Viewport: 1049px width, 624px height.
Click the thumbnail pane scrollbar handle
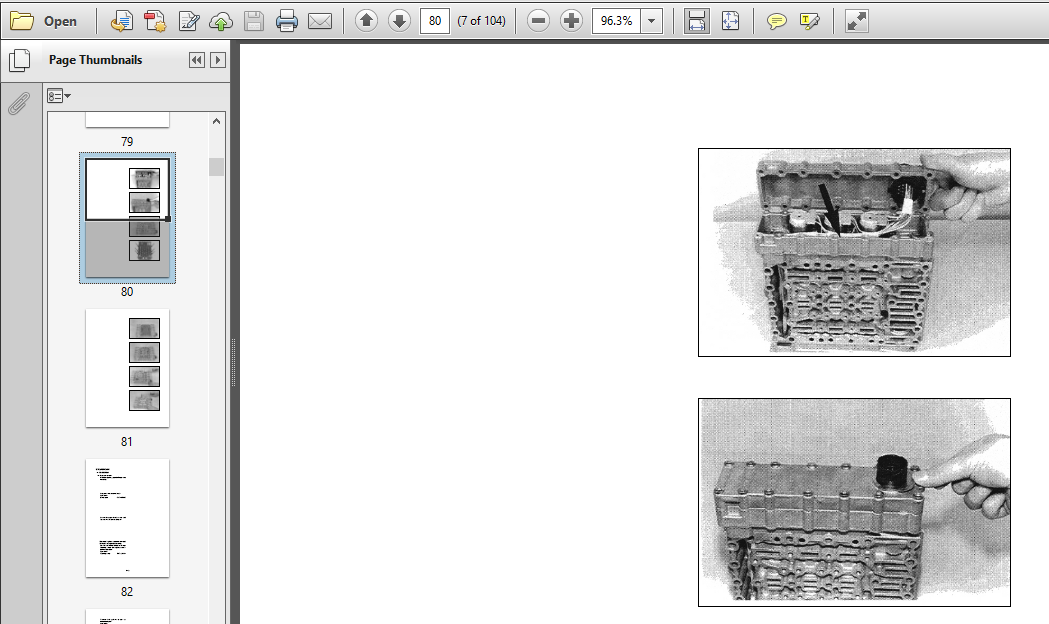[x=216, y=167]
